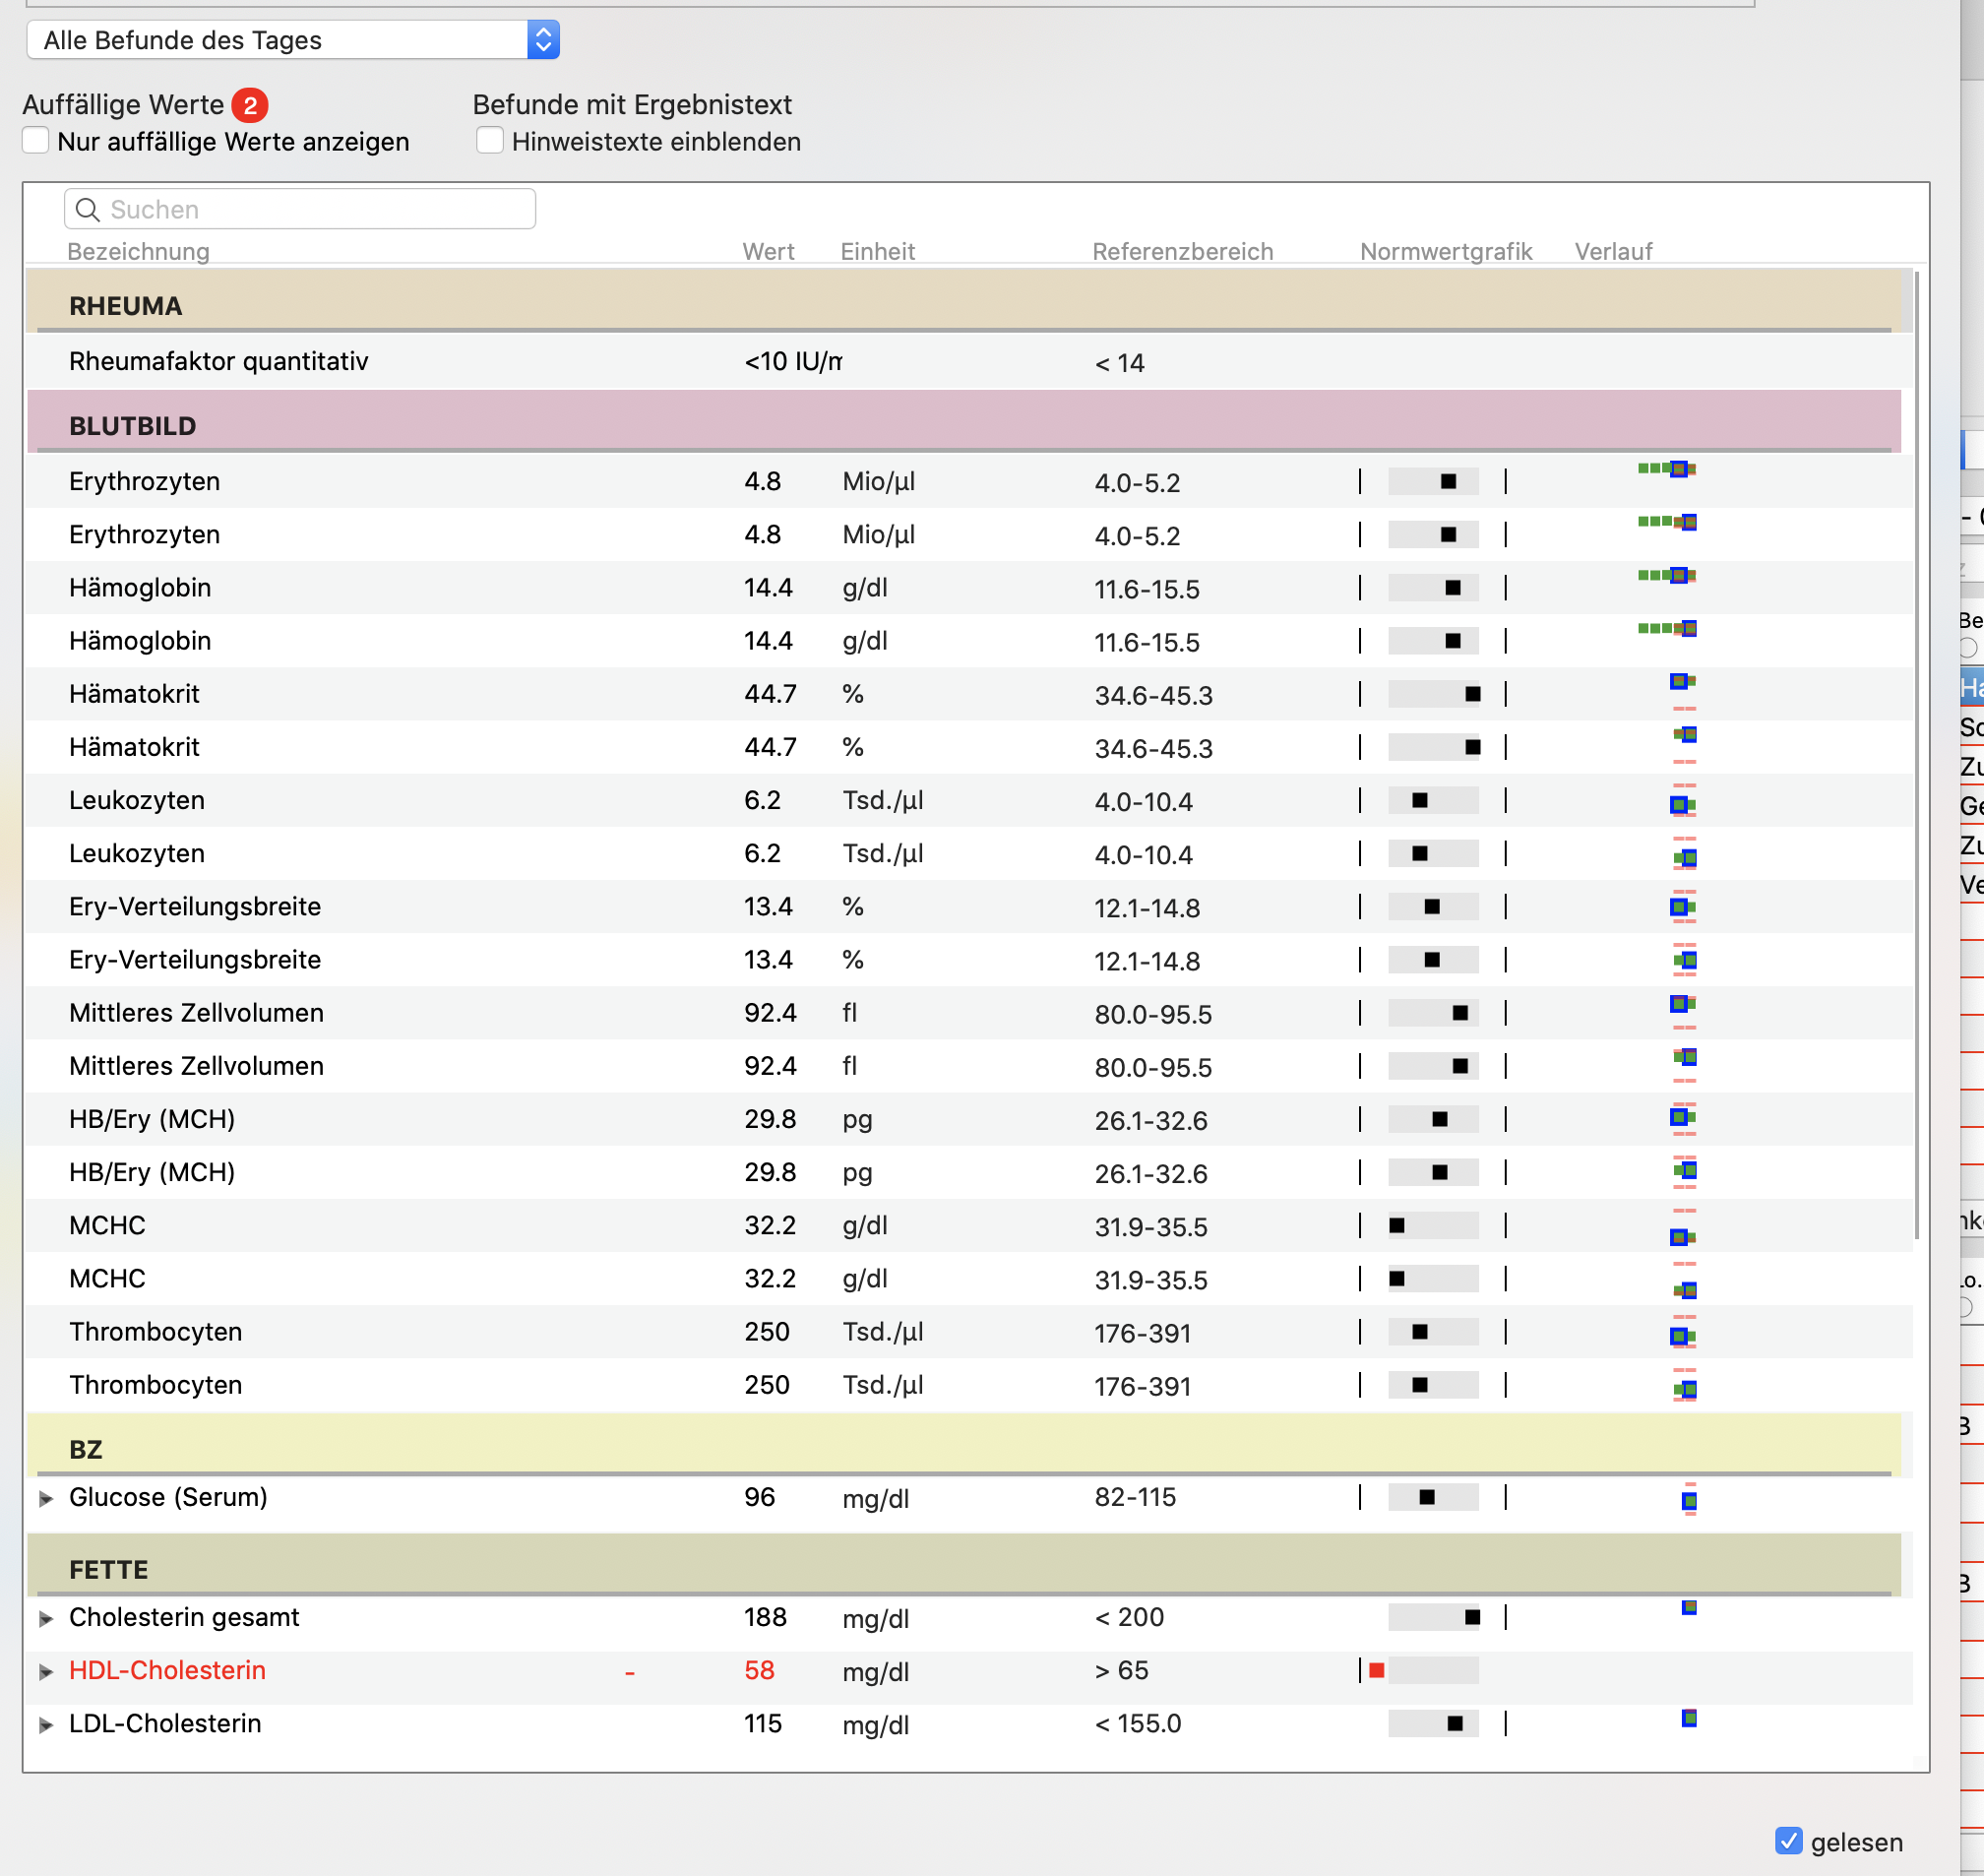
Task: Open the trend graph for first Leukozyten row
Action: (1683, 800)
